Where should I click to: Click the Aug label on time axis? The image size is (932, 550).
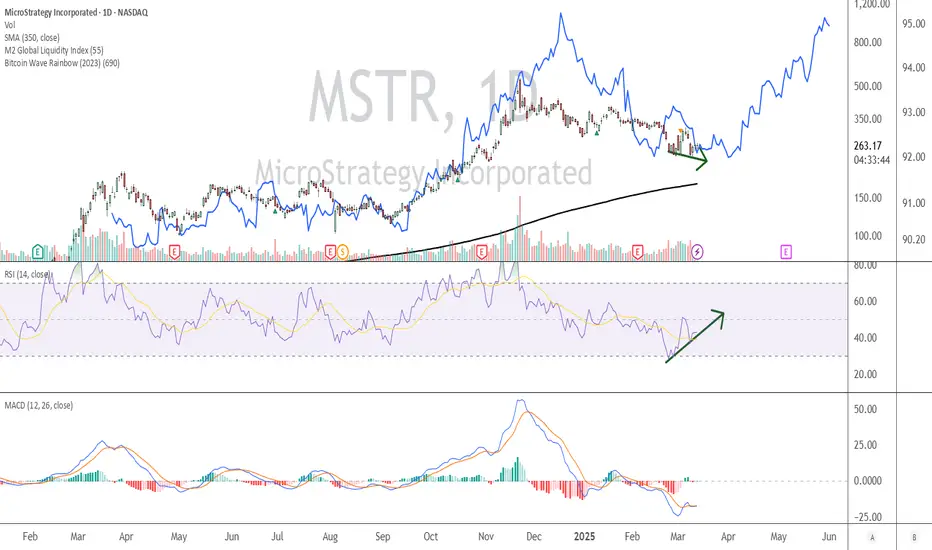tap(330, 536)
